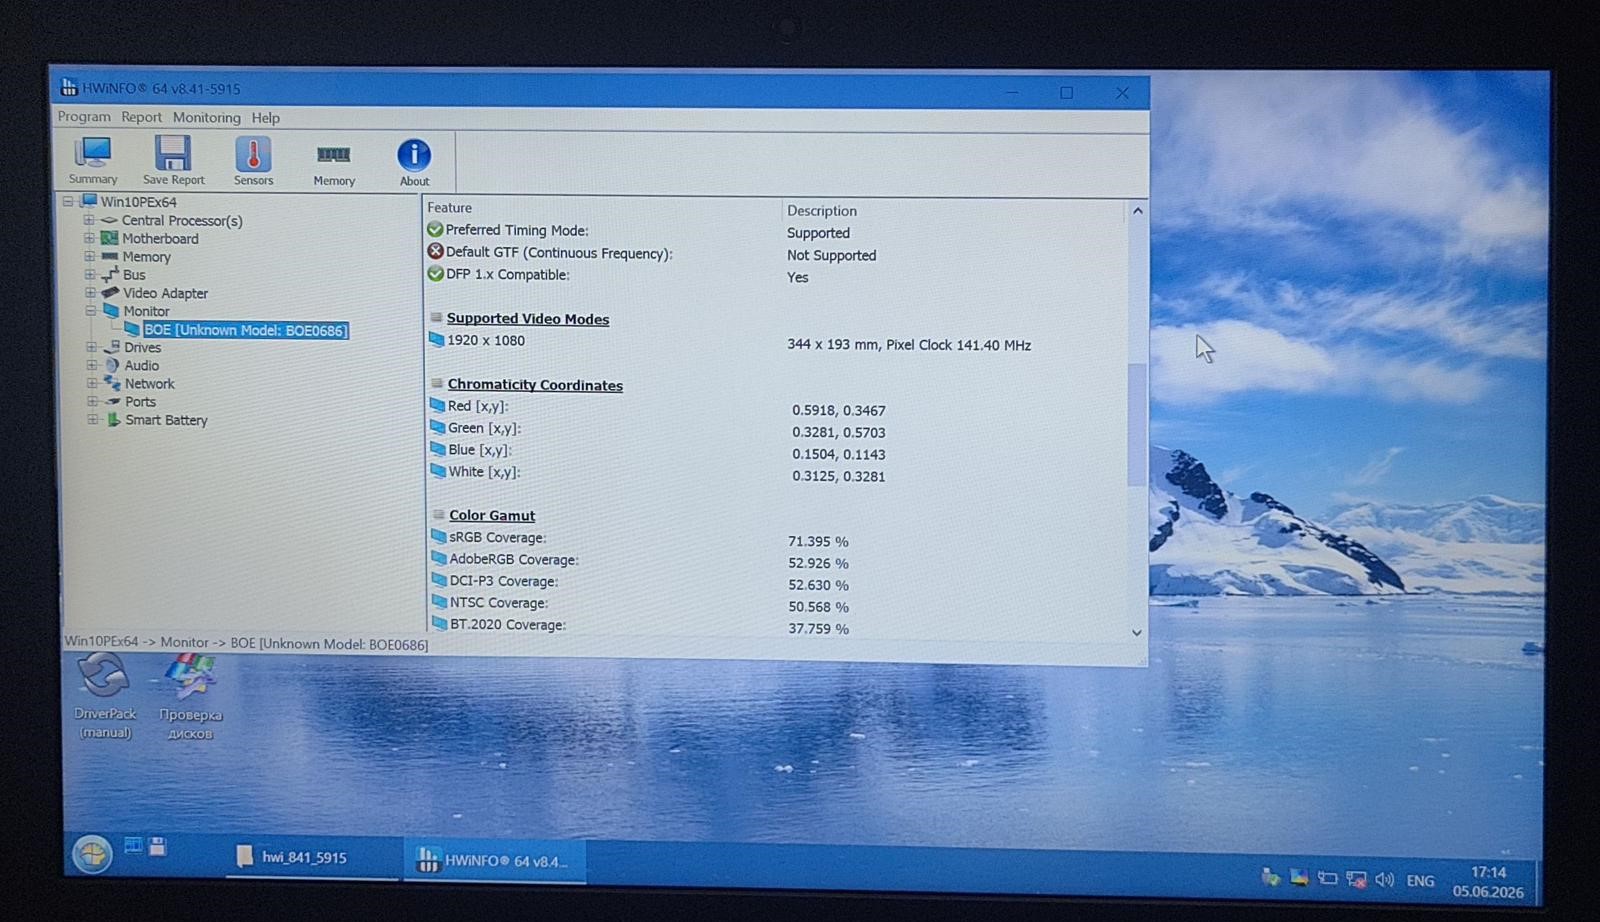
Task: Expand the Smart Battery node
Action: 92,419
